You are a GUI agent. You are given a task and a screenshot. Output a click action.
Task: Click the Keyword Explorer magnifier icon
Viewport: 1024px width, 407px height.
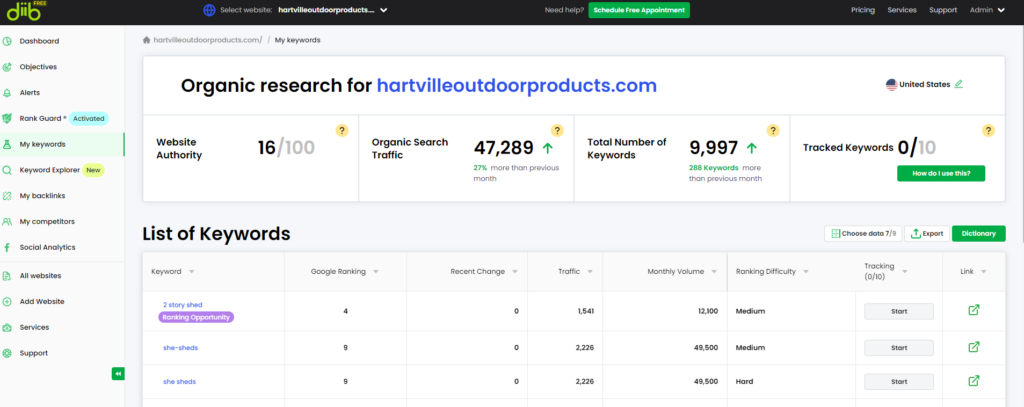click(x=7, y=170)
